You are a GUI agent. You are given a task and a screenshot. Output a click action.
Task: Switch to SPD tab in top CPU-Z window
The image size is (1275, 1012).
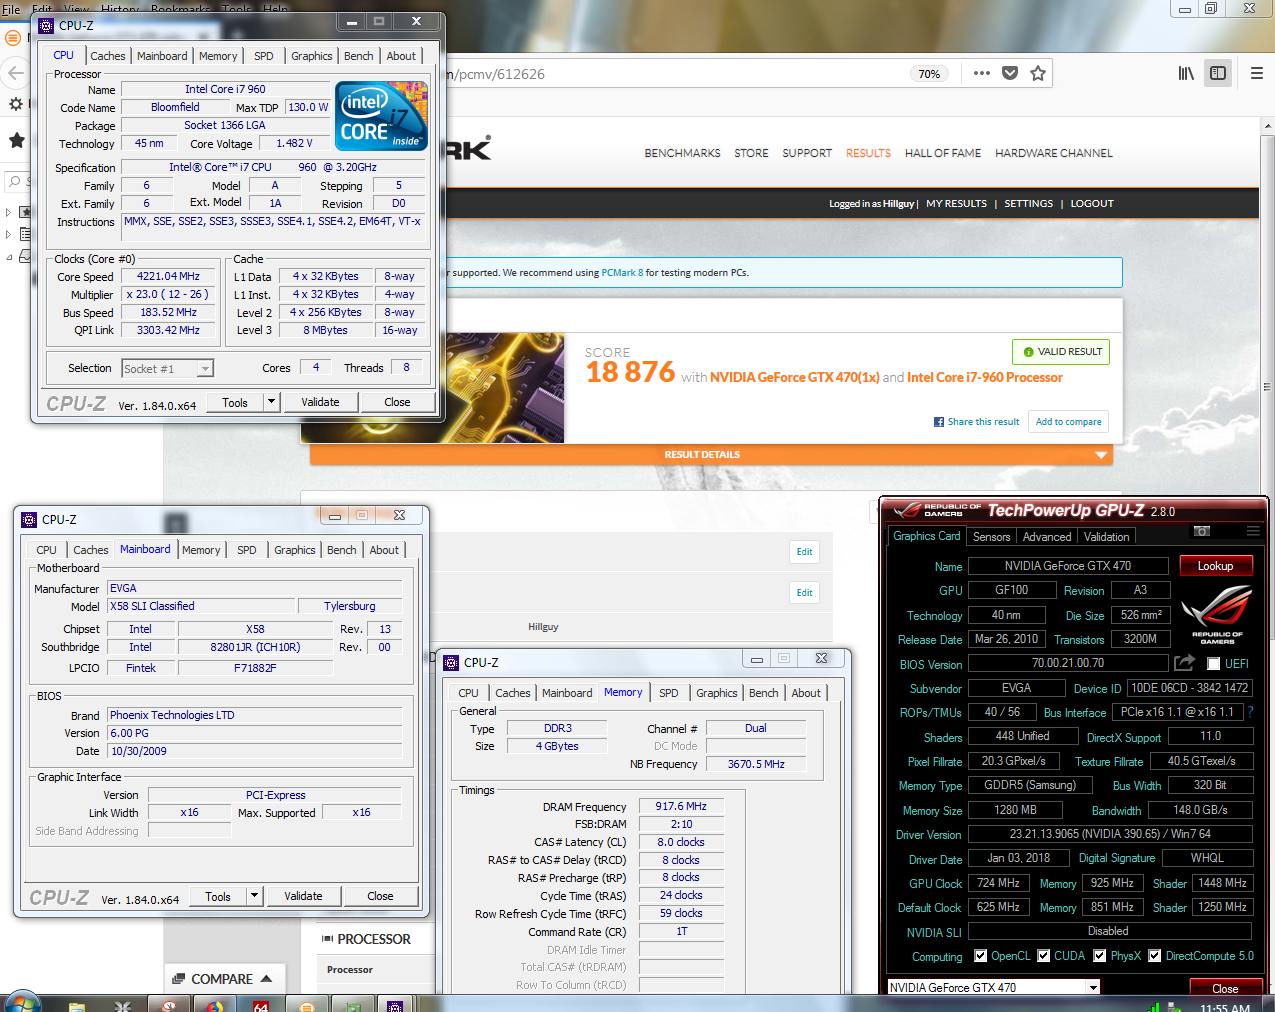(264, 56)
